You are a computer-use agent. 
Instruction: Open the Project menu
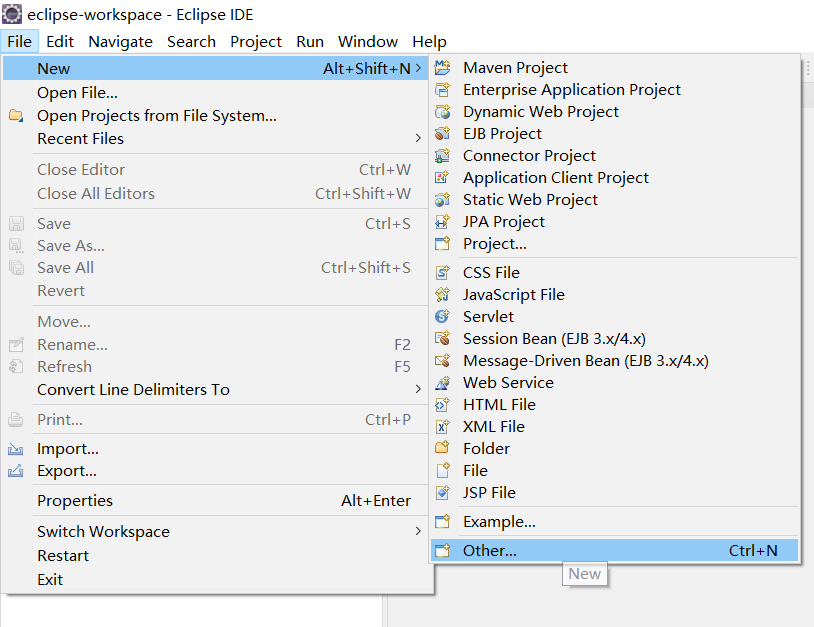[256, 42]
